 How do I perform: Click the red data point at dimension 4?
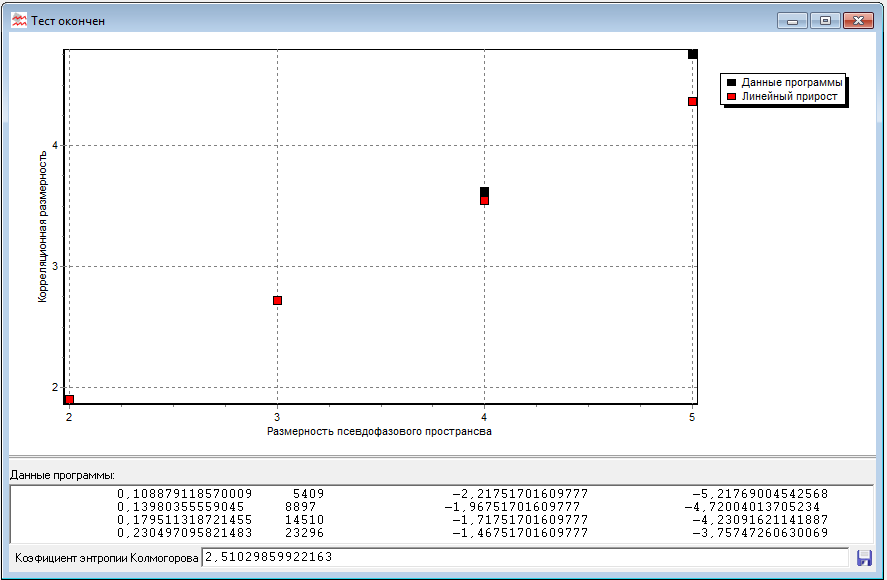tap(484, 201)
